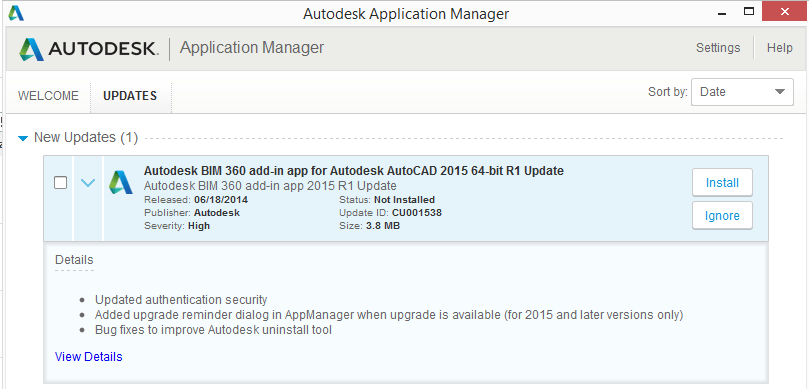Open Settings

718,48
